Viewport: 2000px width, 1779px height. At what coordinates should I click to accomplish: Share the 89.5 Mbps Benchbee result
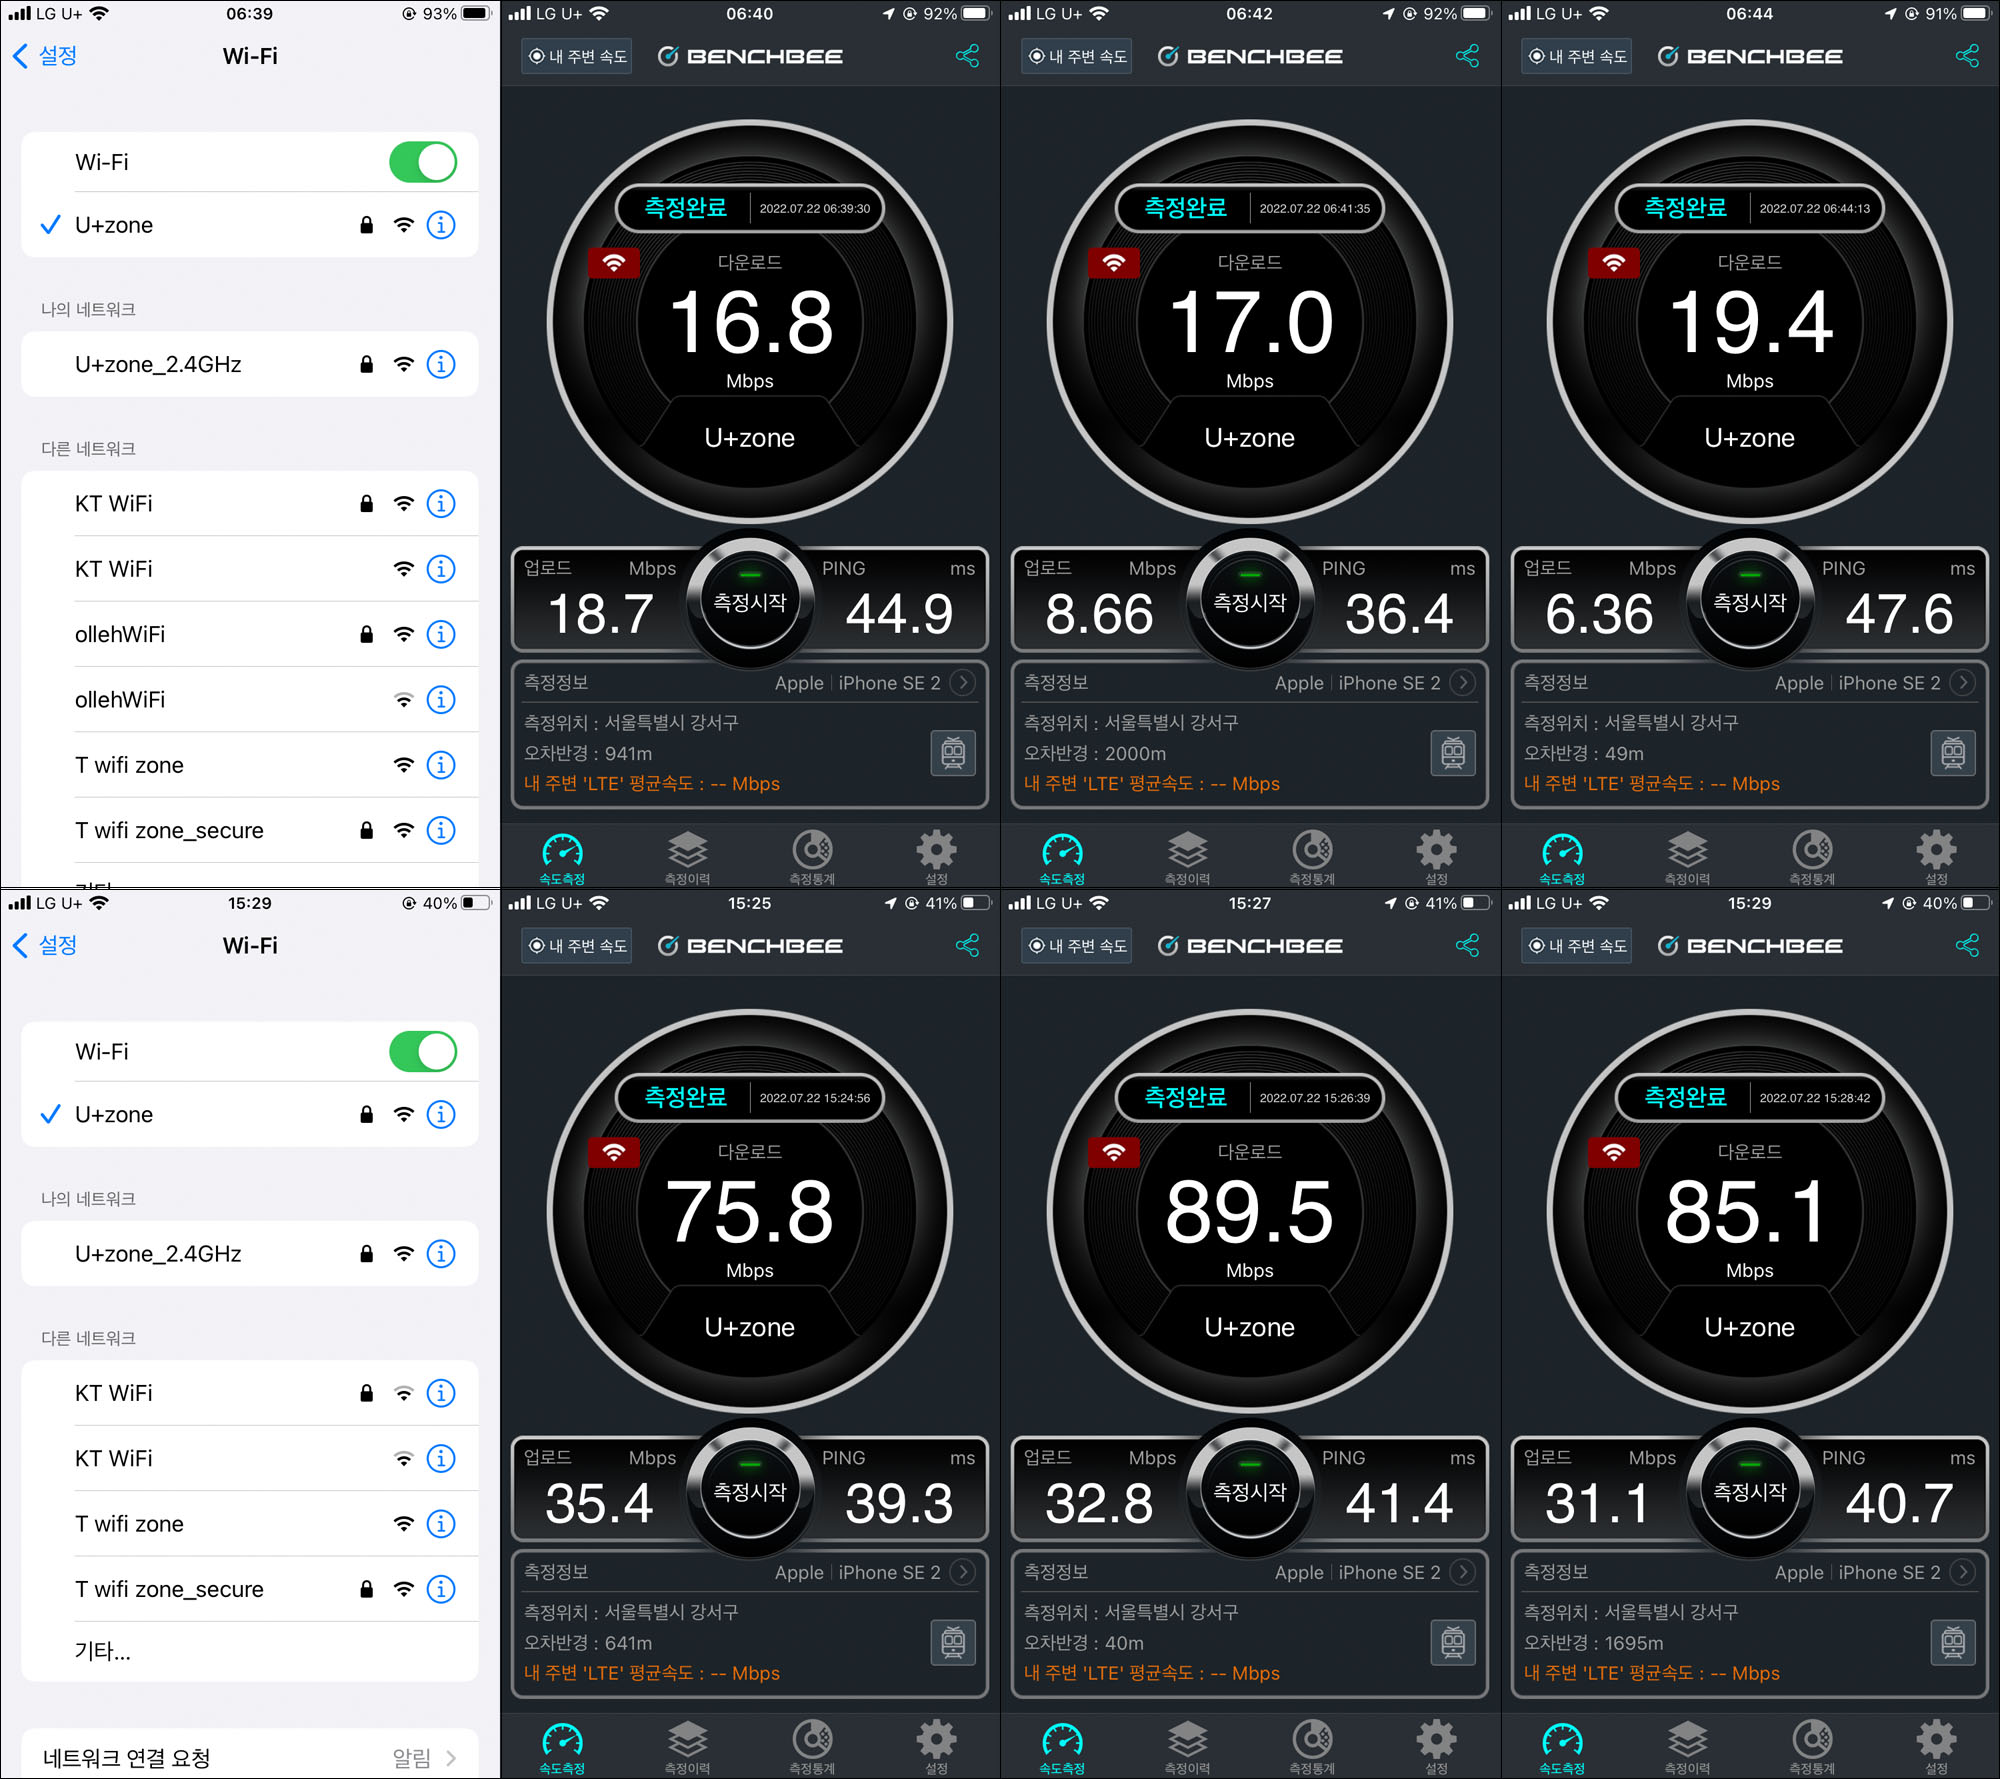click(1467, 945)
